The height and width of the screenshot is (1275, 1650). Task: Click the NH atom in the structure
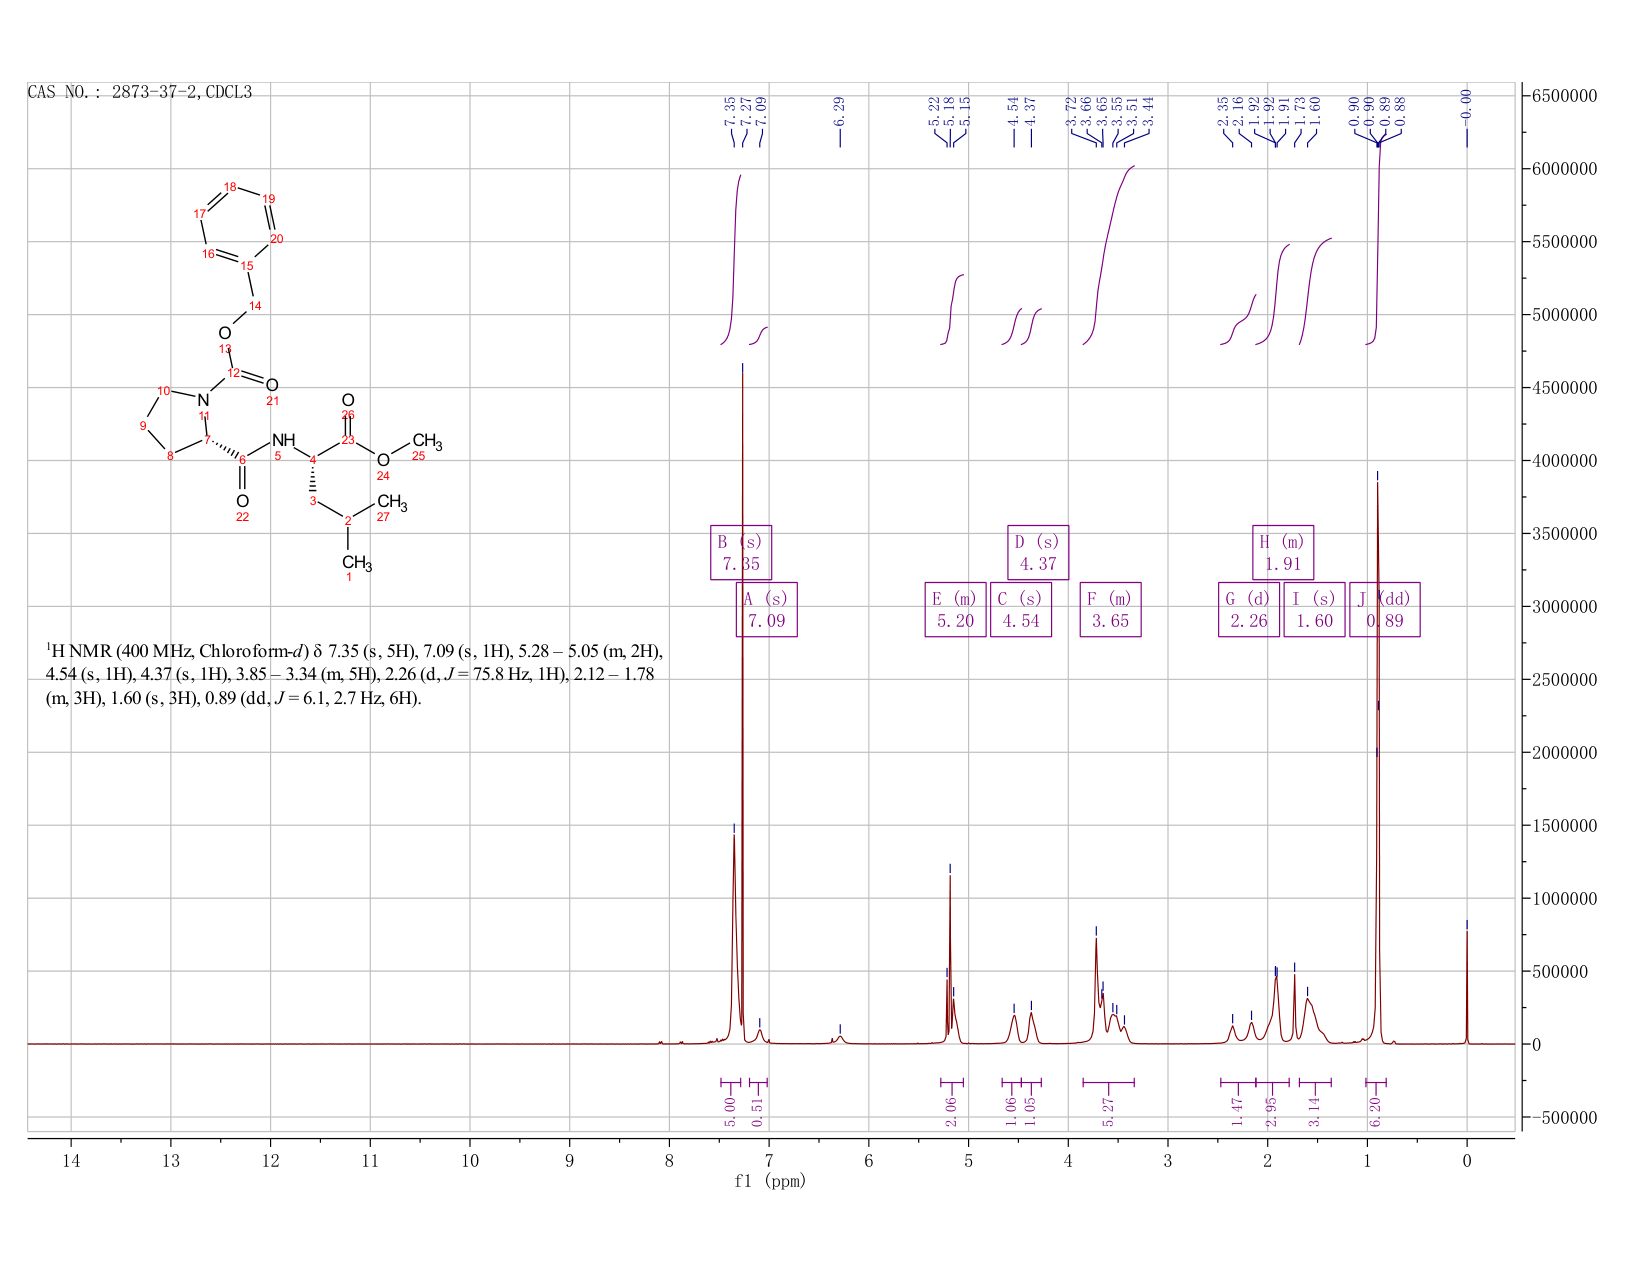(284, 440)
